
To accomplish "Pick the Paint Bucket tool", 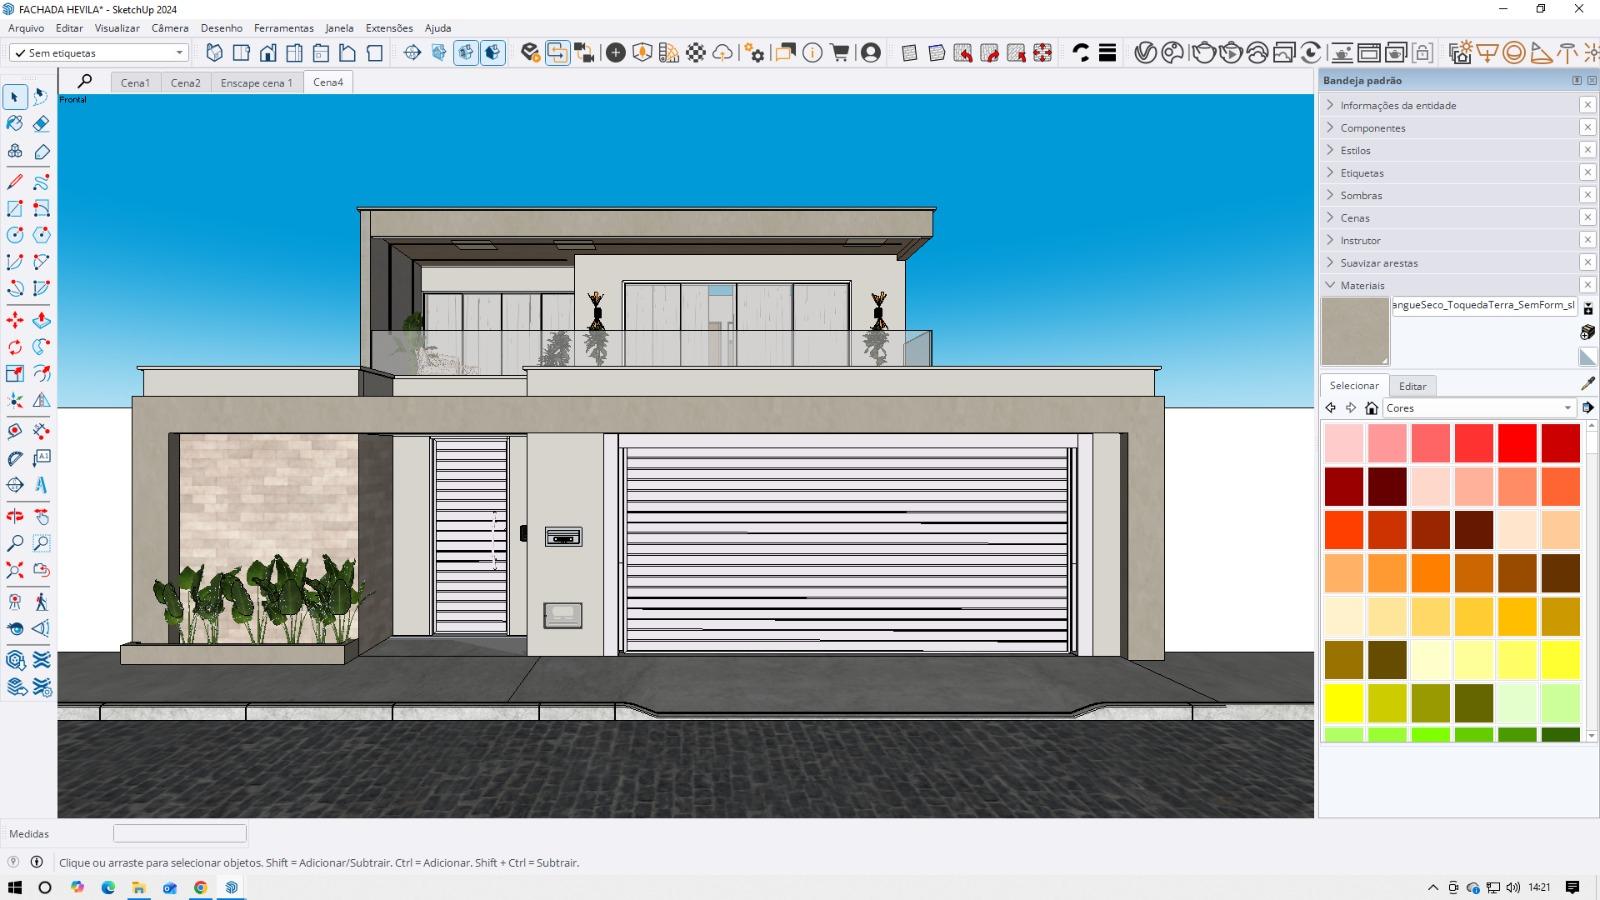I will point(15,124).
